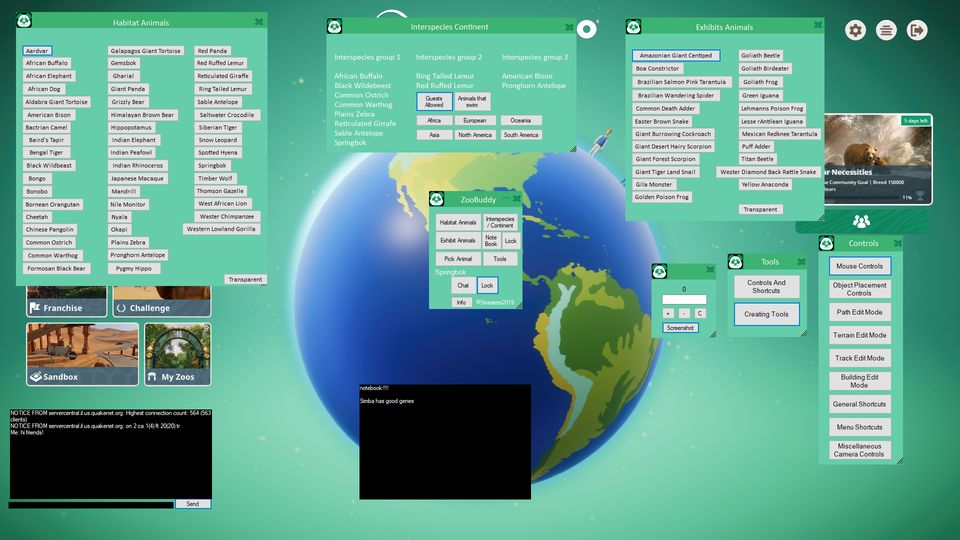Screen dimensions: 960x540
Task: Open Mouse Controls in Controls panel
Action: point(859,266)
